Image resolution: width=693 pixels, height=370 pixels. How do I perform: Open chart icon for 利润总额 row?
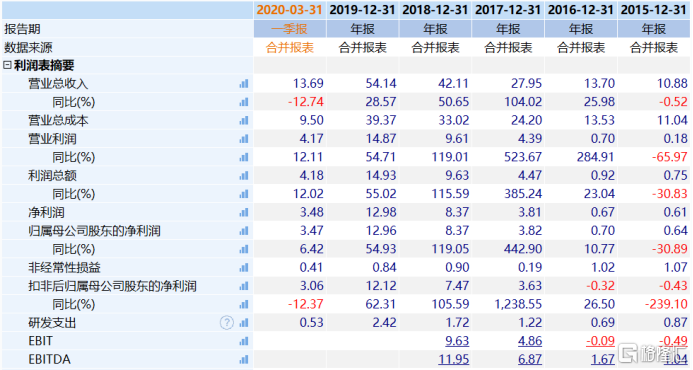(244, 175)
